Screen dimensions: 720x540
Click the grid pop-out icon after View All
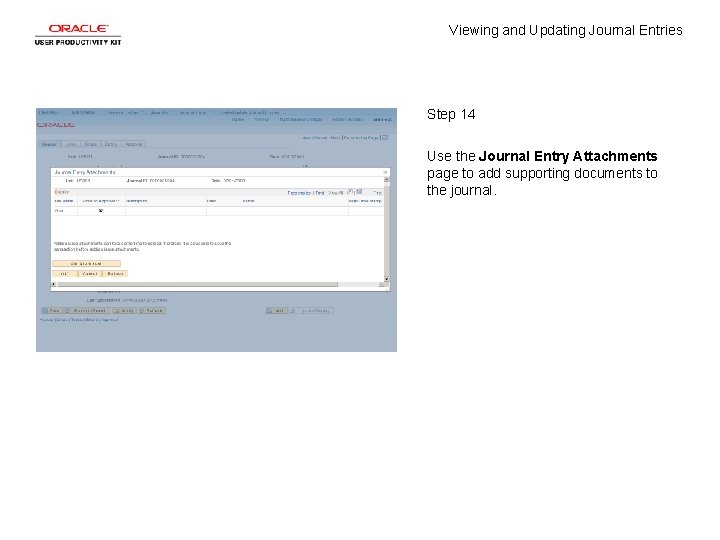pyautogui.click(x=350, y=191)
